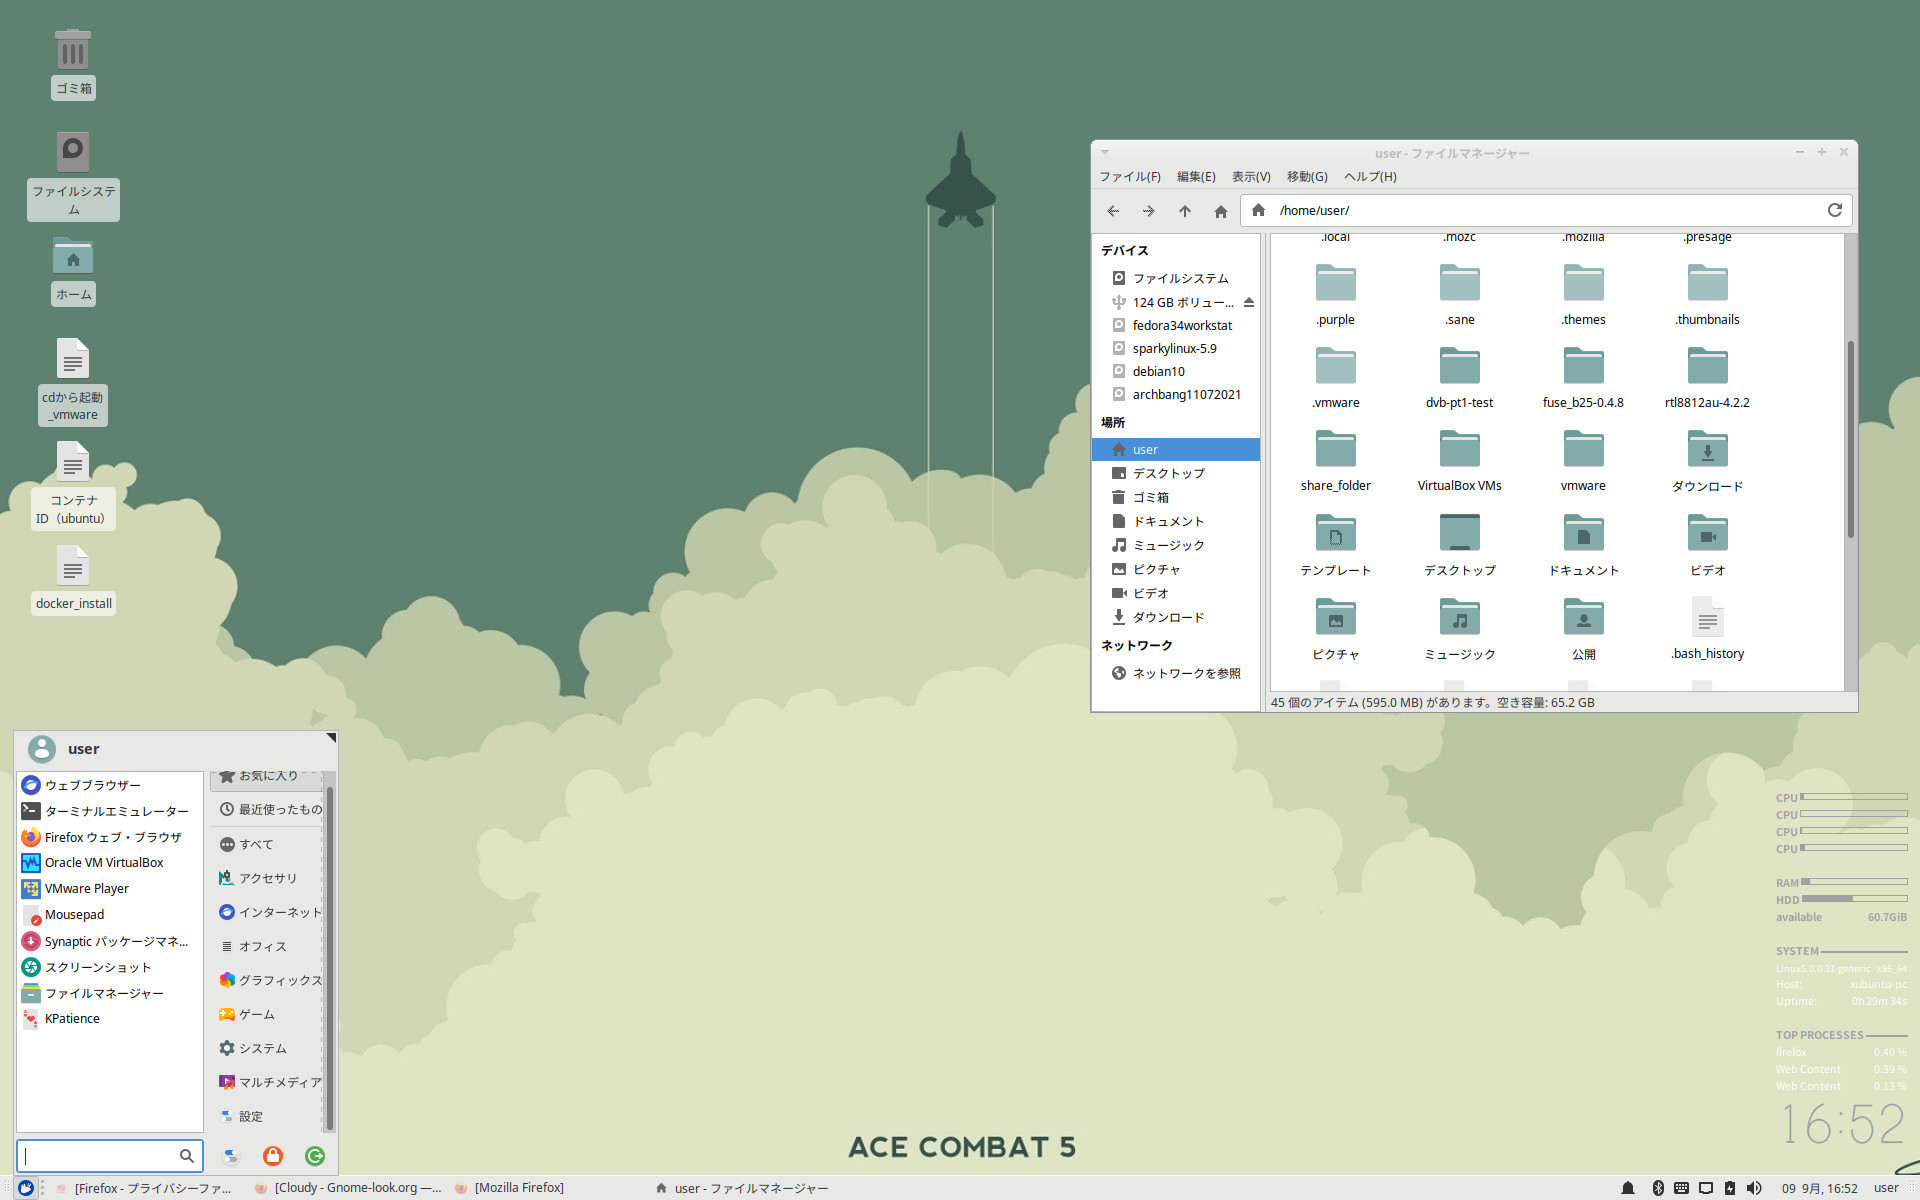Open the VirtualBox VMs folder
This screenshot has width=1920, height=1200.
pyautogui.click(x=1459, y=461)
